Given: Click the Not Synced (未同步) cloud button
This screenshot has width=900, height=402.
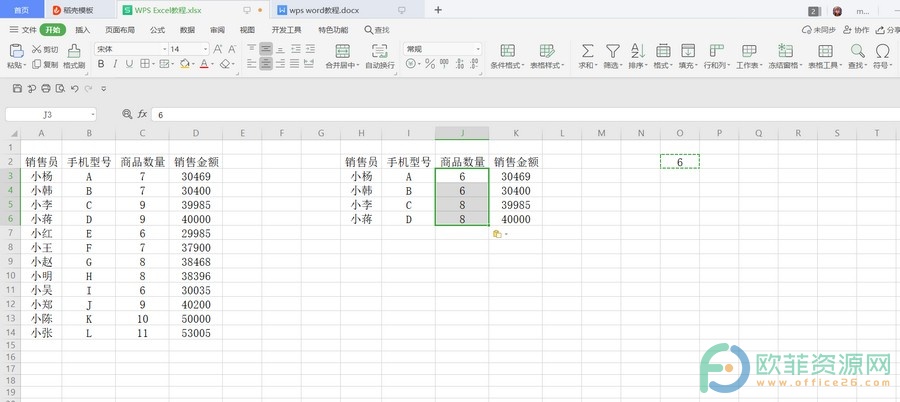Looking at the screenshot, I should coord(819,30).
